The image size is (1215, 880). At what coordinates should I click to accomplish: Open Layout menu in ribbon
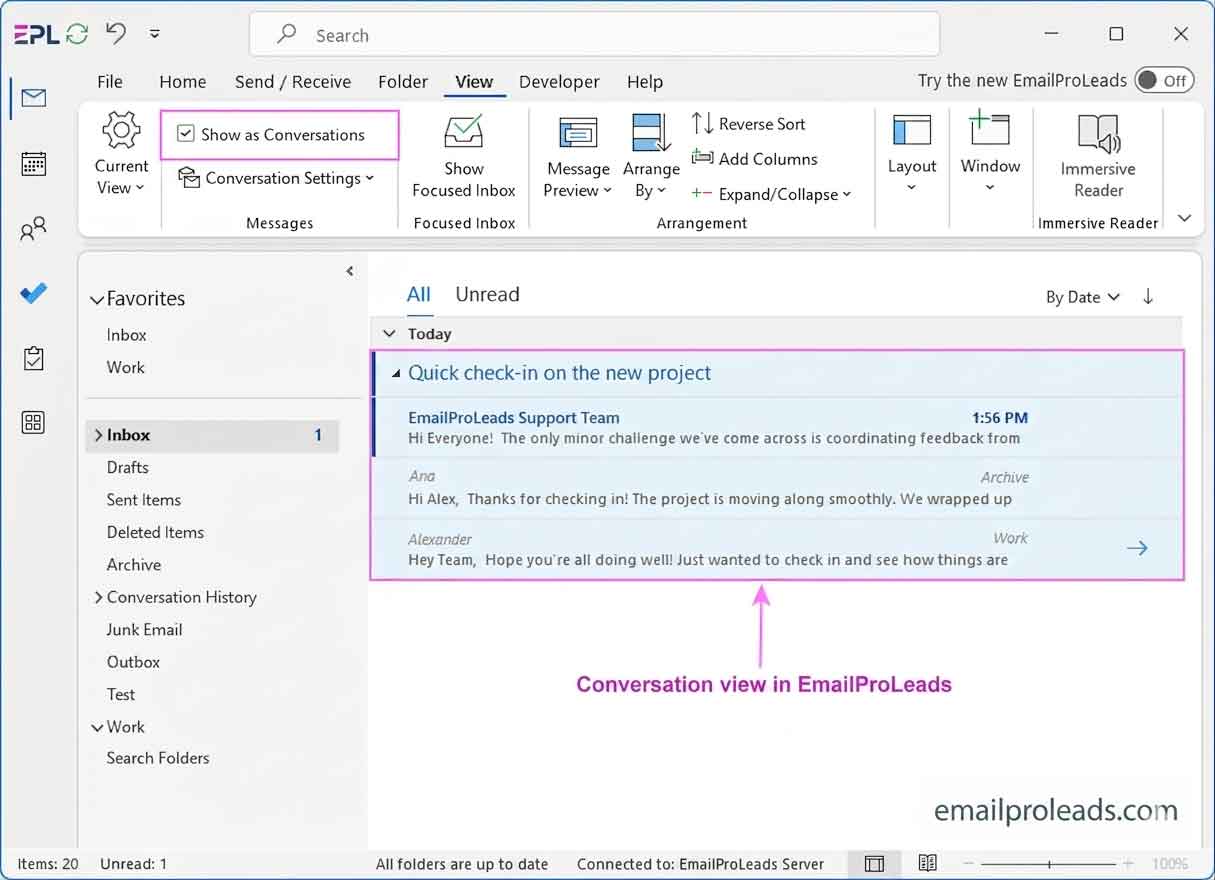point(912,154)
